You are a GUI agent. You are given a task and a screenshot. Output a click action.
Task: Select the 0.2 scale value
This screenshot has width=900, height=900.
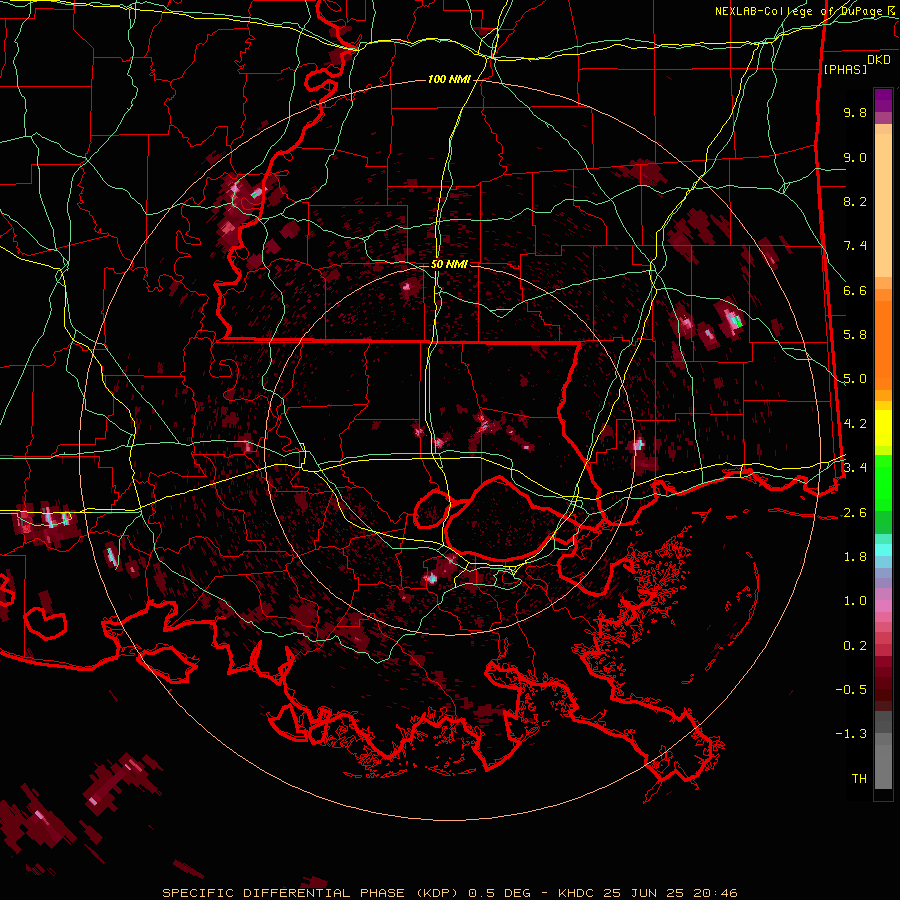855,646
